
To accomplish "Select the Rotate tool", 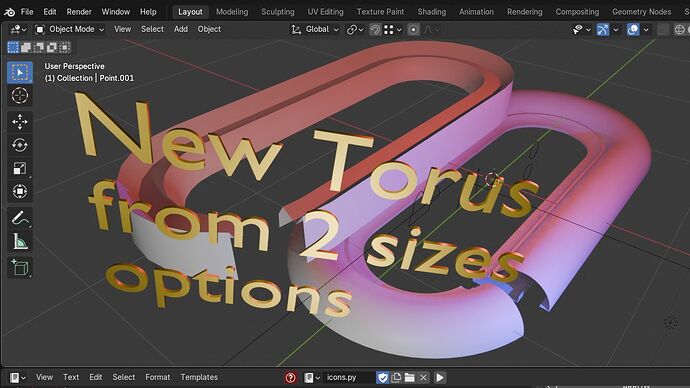I will point(20,145).
